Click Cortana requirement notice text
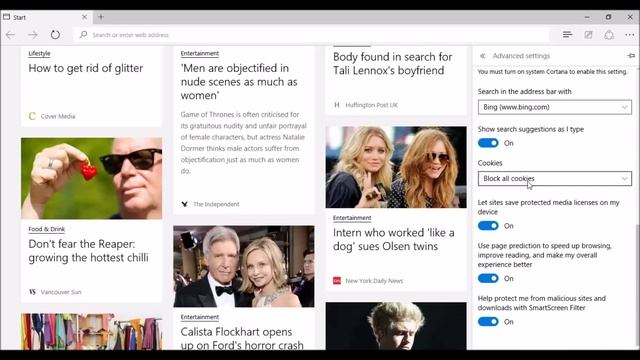 coord(552,72)
